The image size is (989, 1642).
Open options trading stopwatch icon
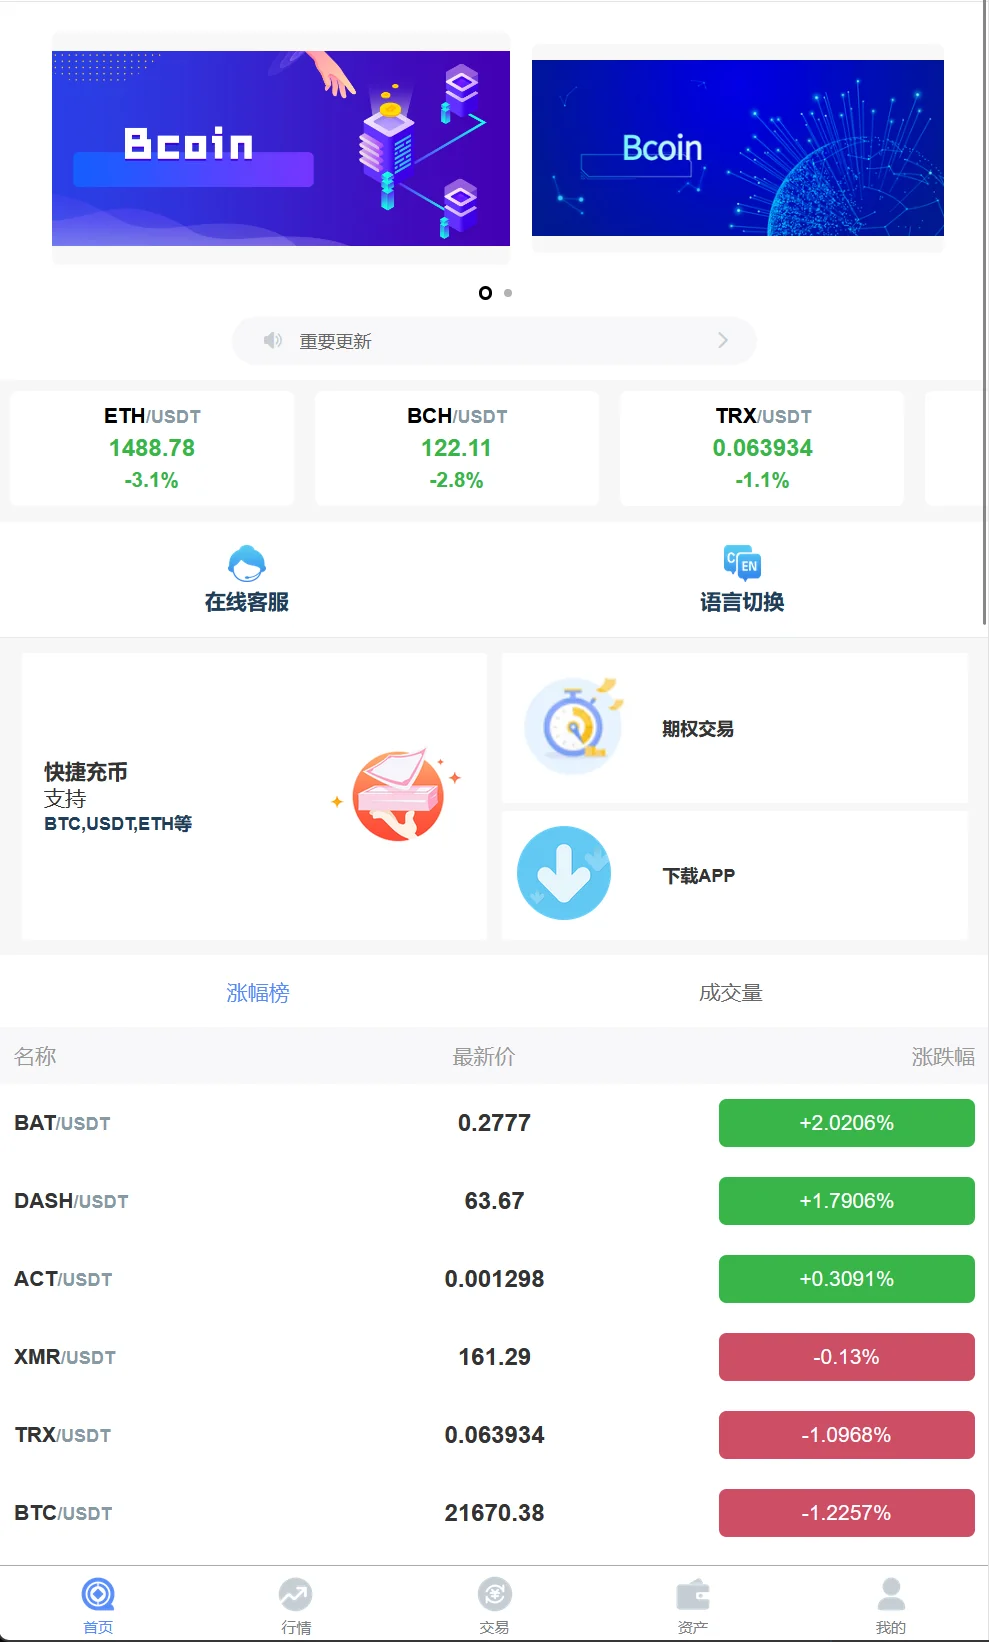pos(574,727)
